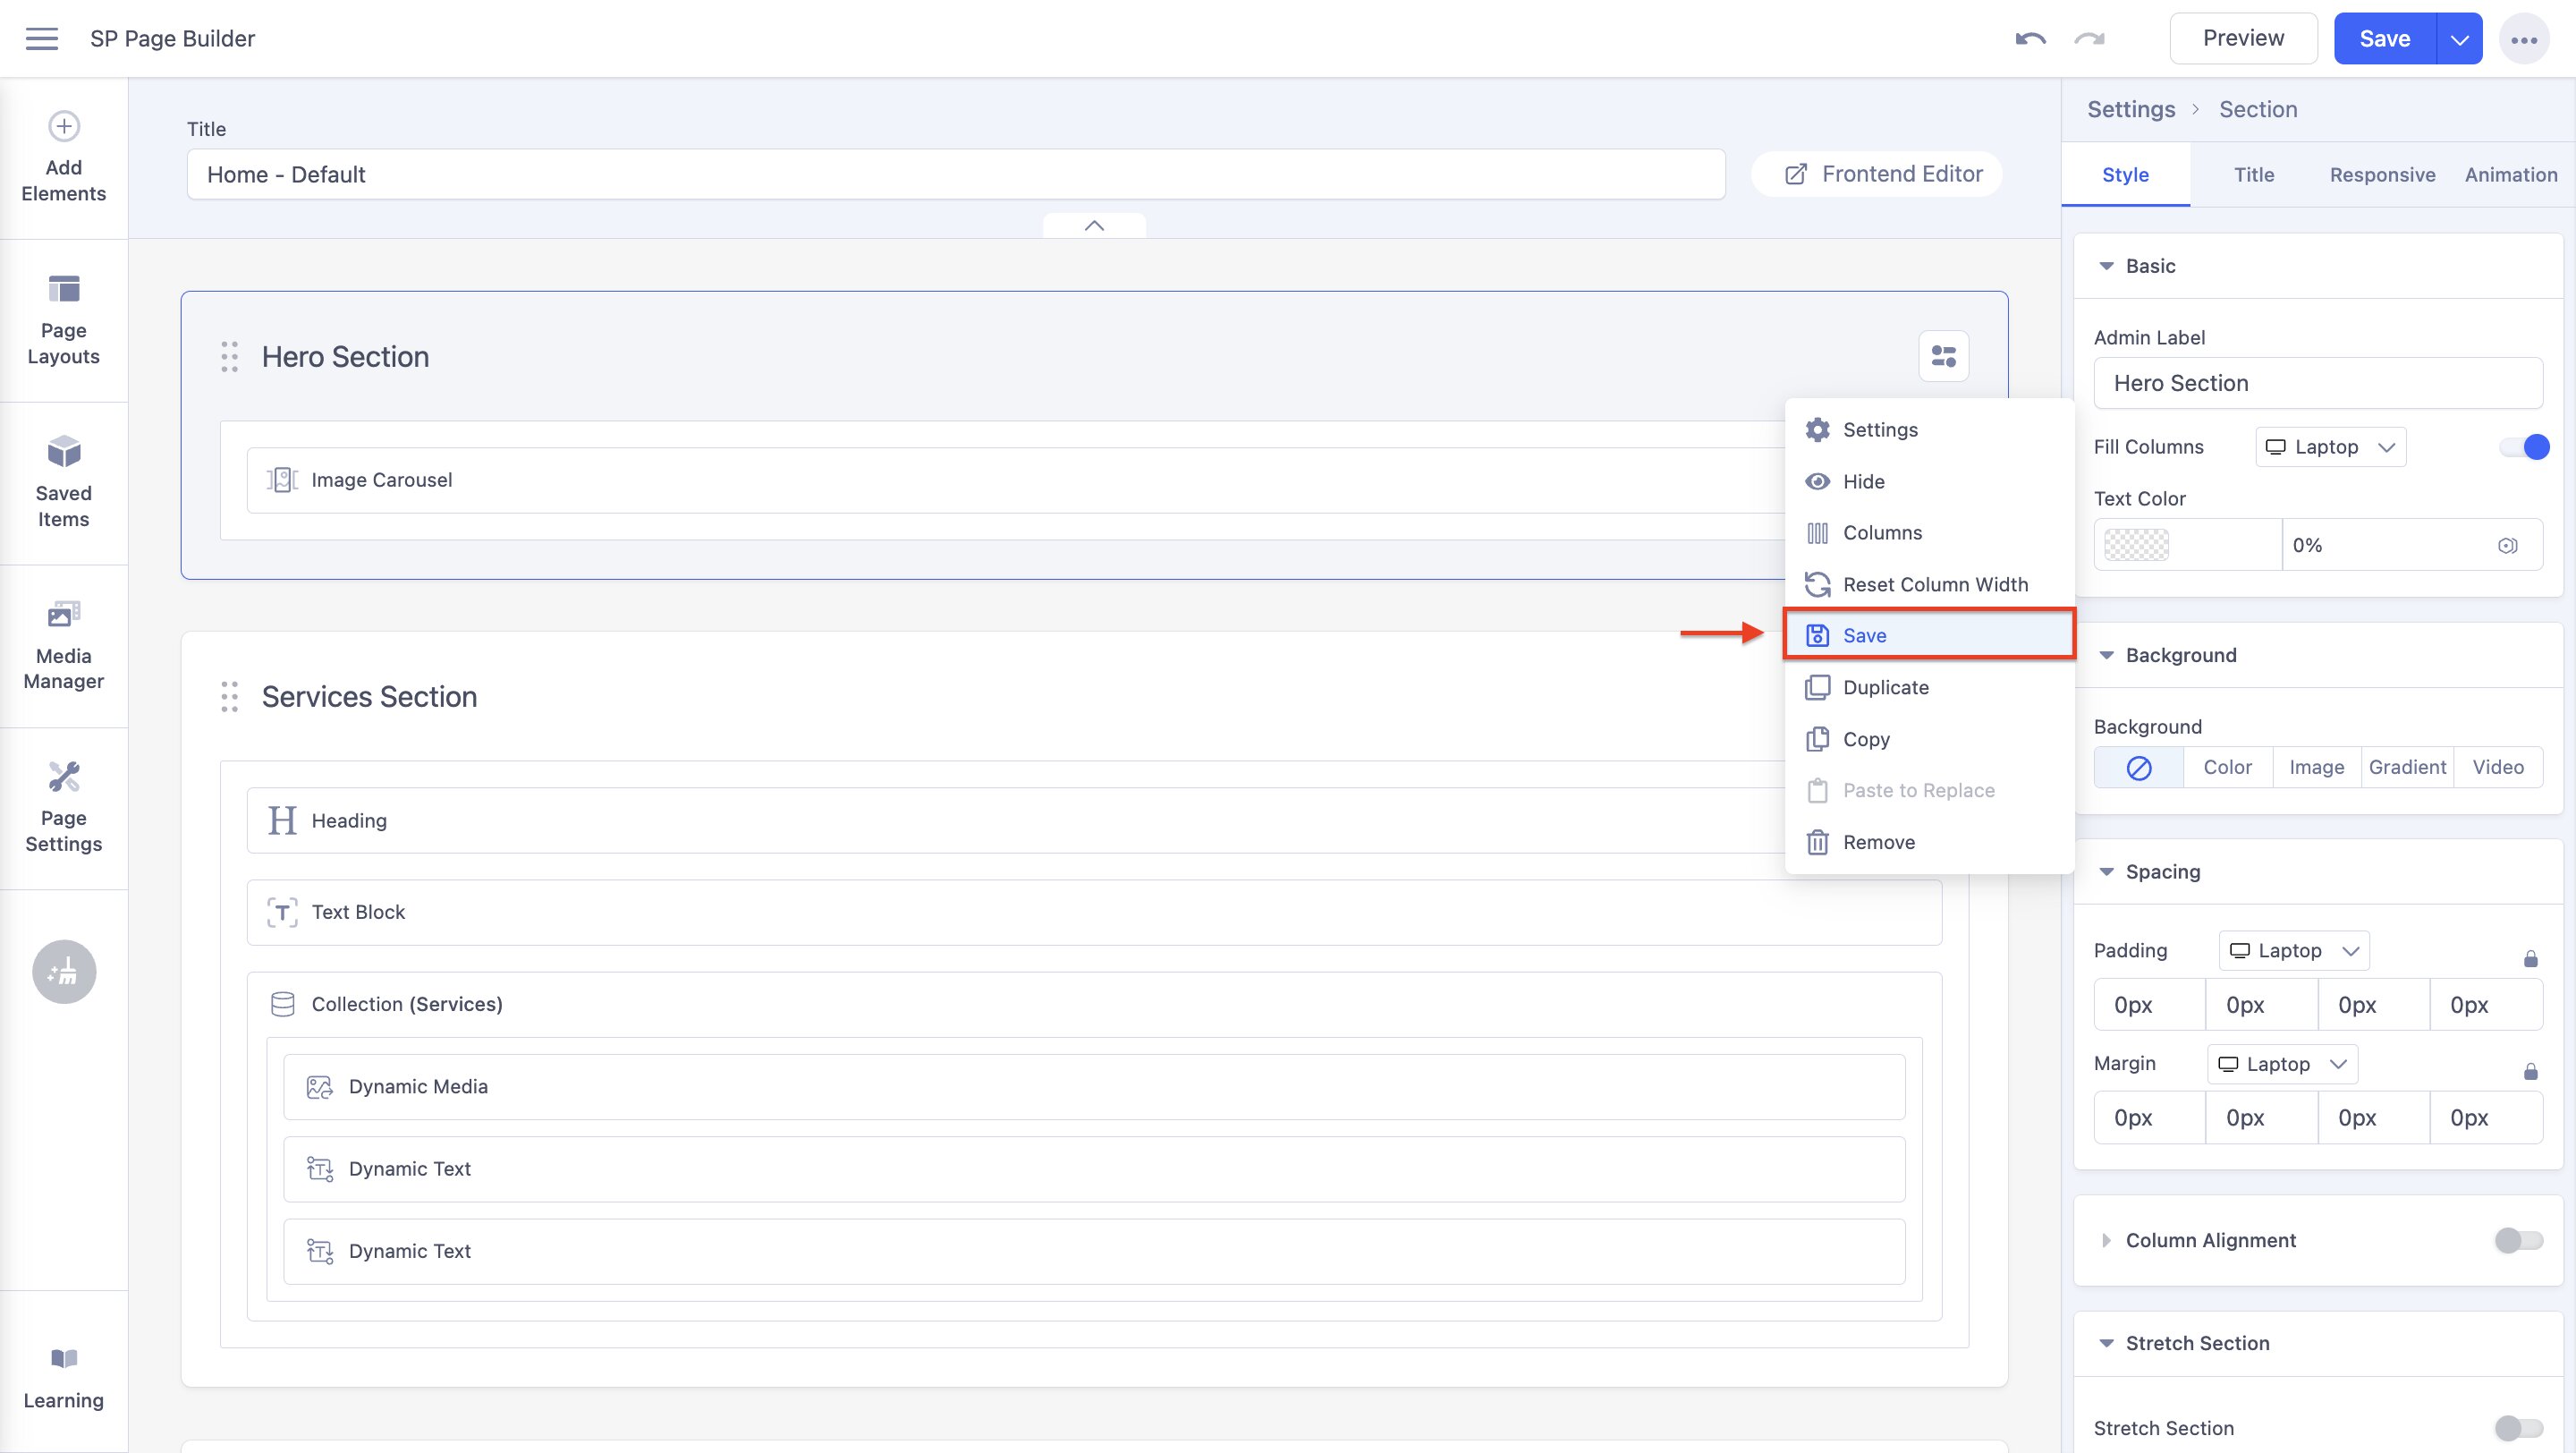Image resolution: width=2576 pixels, height=1453 pixels.
Task: Click the Preview button
Action: pos(2242,39)
